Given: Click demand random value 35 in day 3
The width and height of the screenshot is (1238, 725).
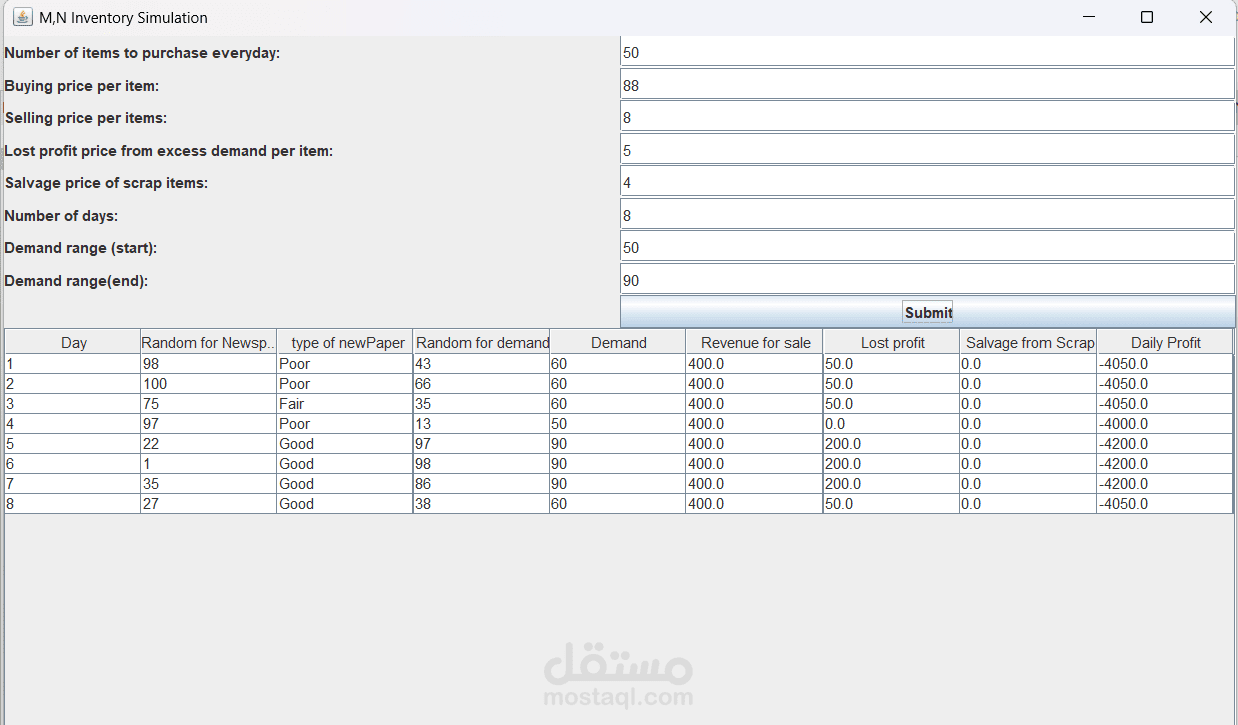Looking at the screenshot, I should click(x=482, y=404).
